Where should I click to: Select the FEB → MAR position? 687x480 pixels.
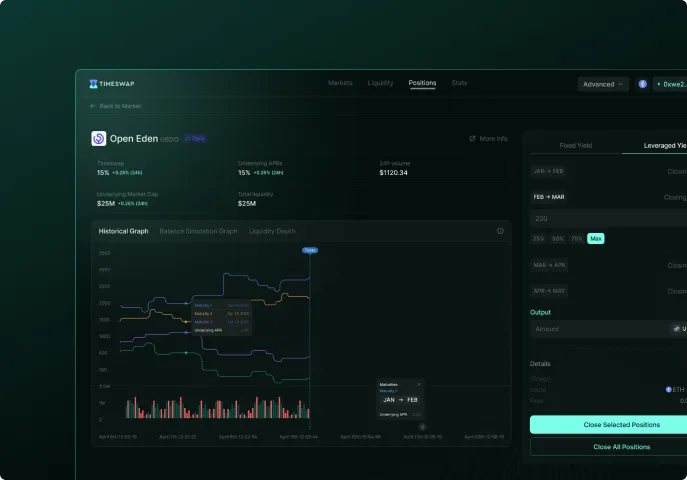(x=549, y=197)
